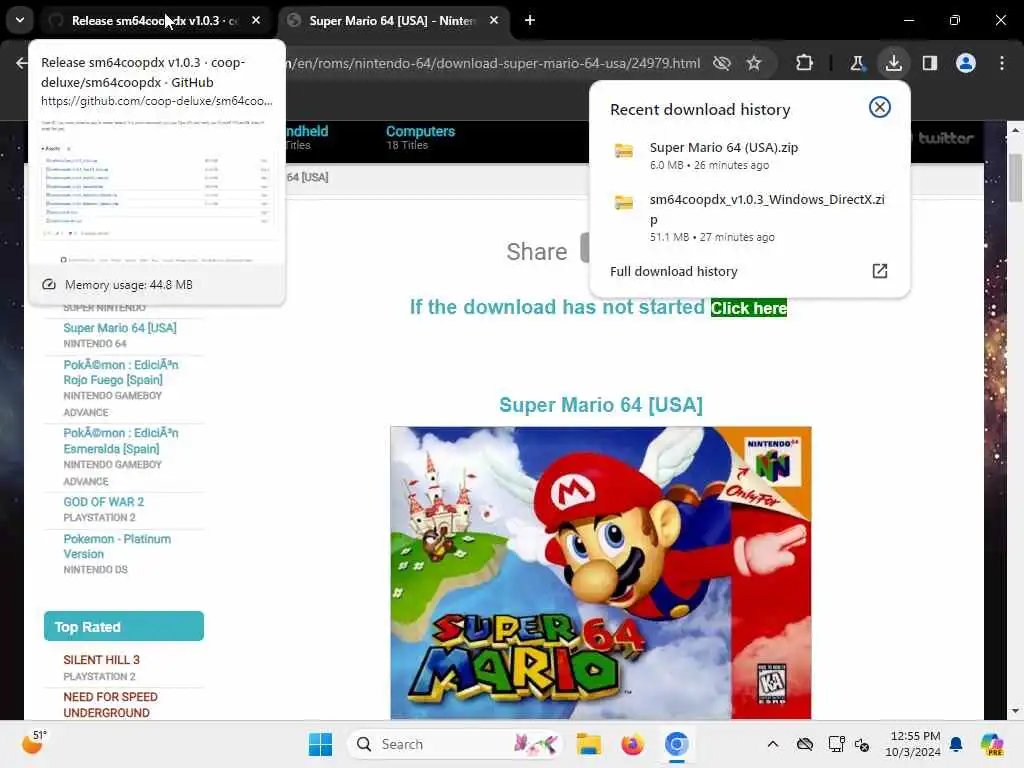The image size is (1024, 768).
Task: Open the notifications bell icon
Action: 956,744
